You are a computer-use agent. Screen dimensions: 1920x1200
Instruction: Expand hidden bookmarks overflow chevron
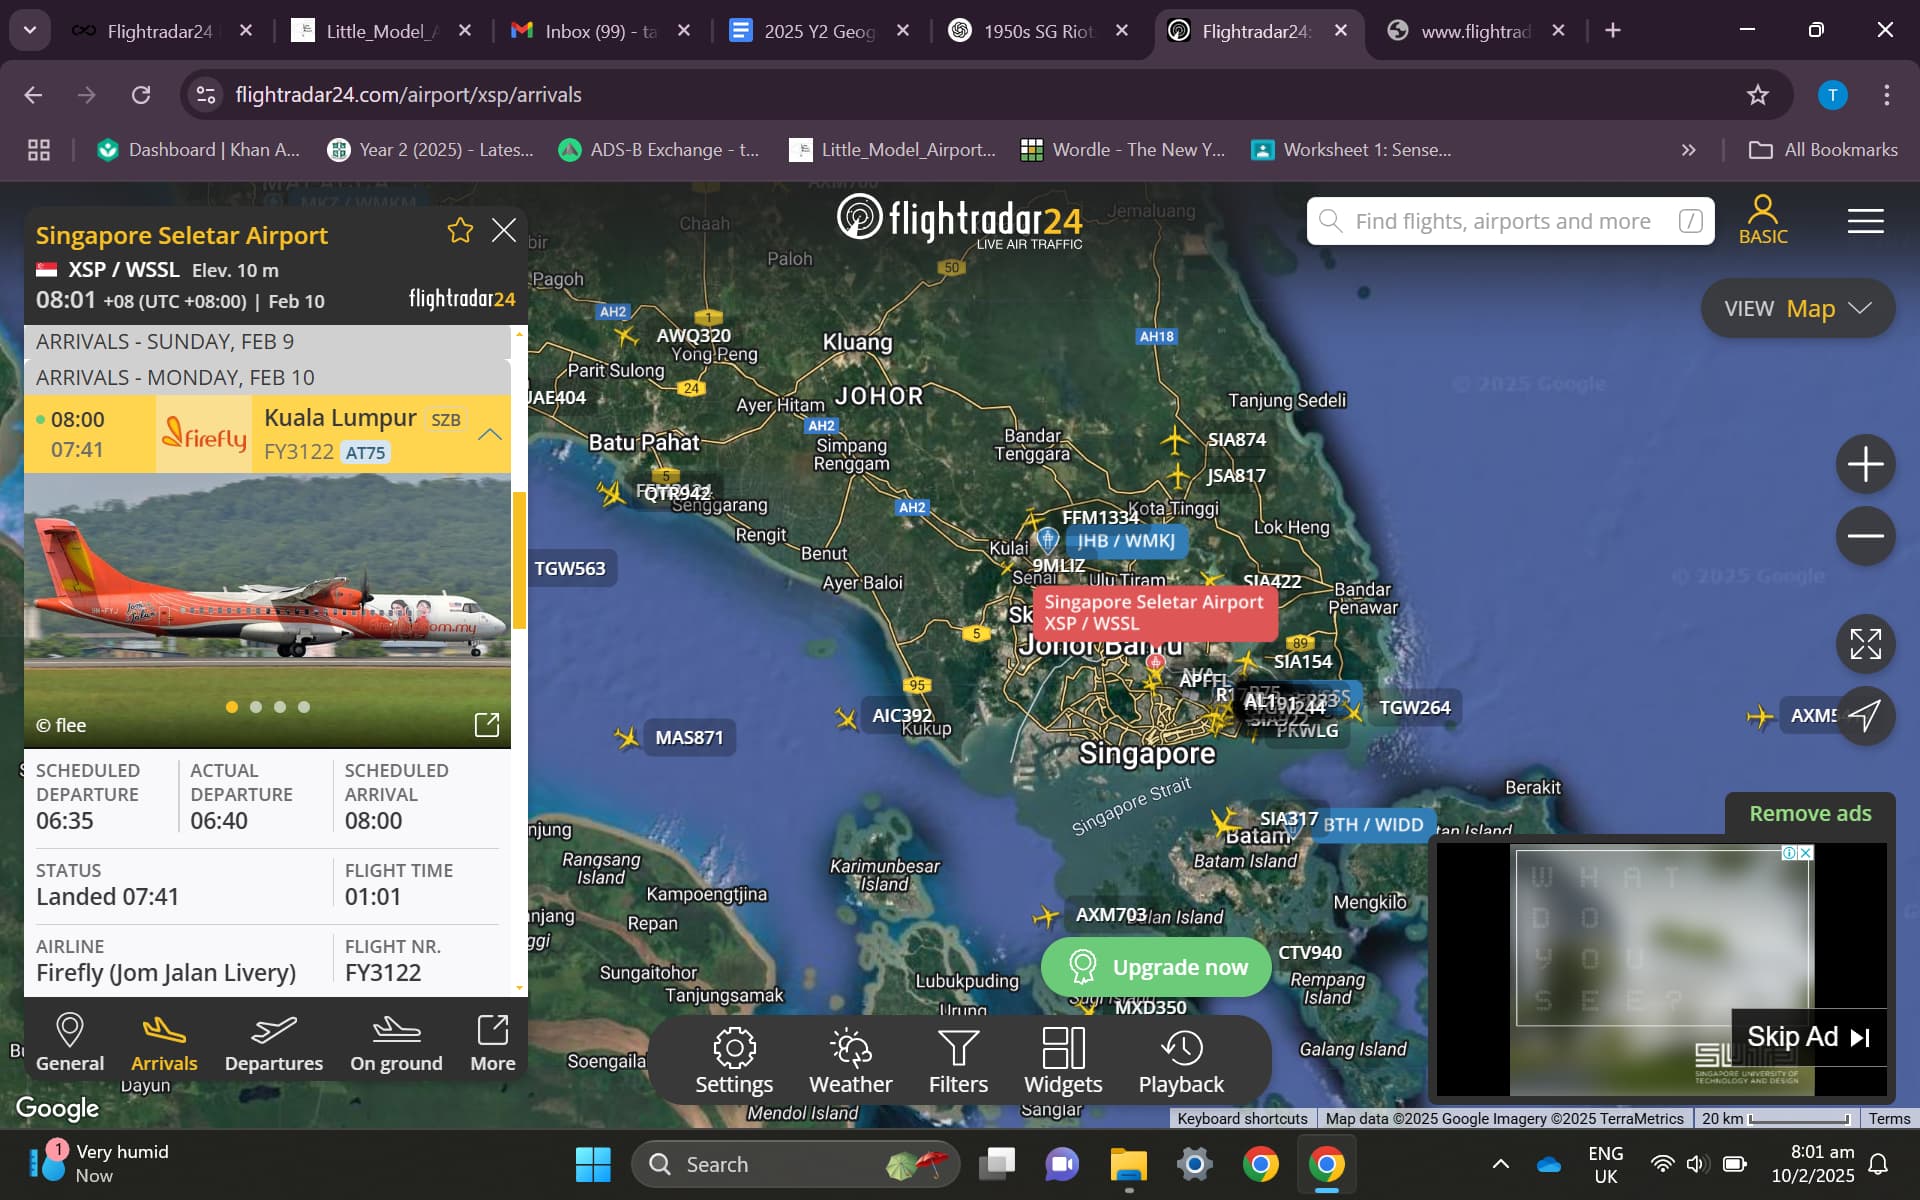point(1688,150)
